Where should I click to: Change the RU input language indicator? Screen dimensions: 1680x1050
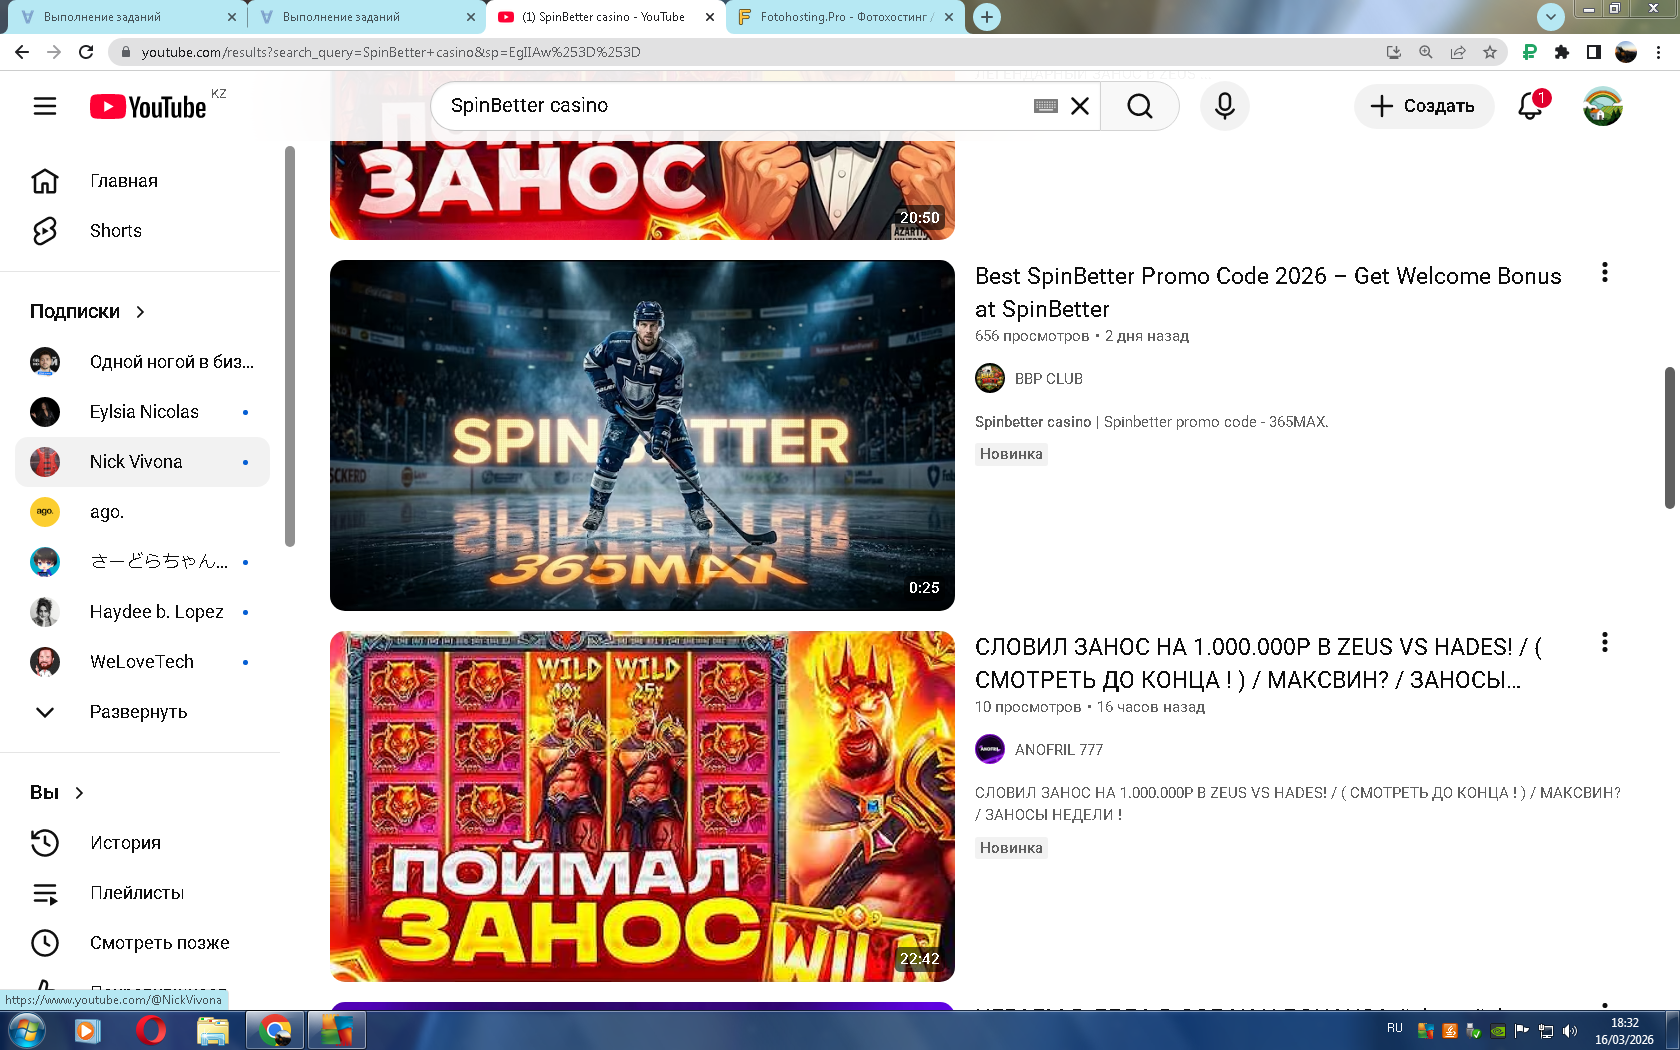1395,1028
